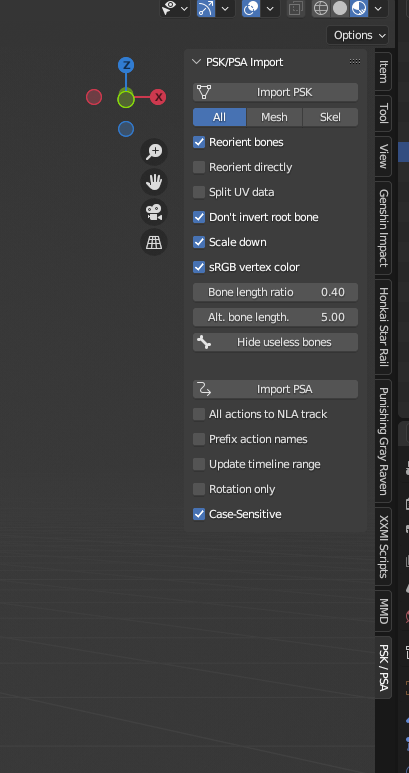The width and height of the screenshot is (409, 773).
Task: Click the red X axis gizmo
Action: point(158,97)
